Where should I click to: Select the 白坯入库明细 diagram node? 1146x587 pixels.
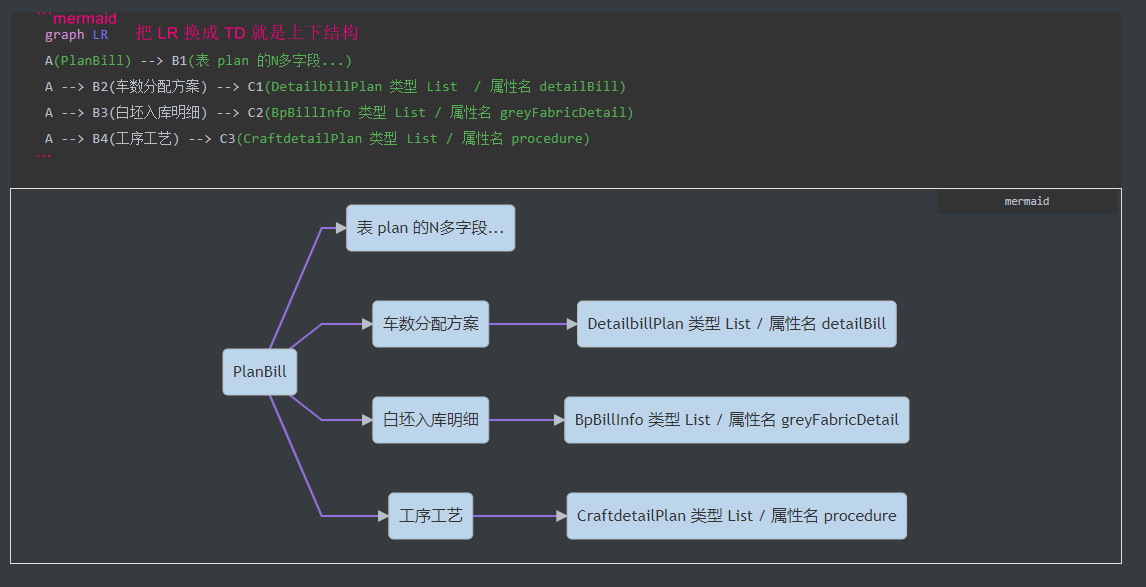pyautogui.click(x=430, y=420)
